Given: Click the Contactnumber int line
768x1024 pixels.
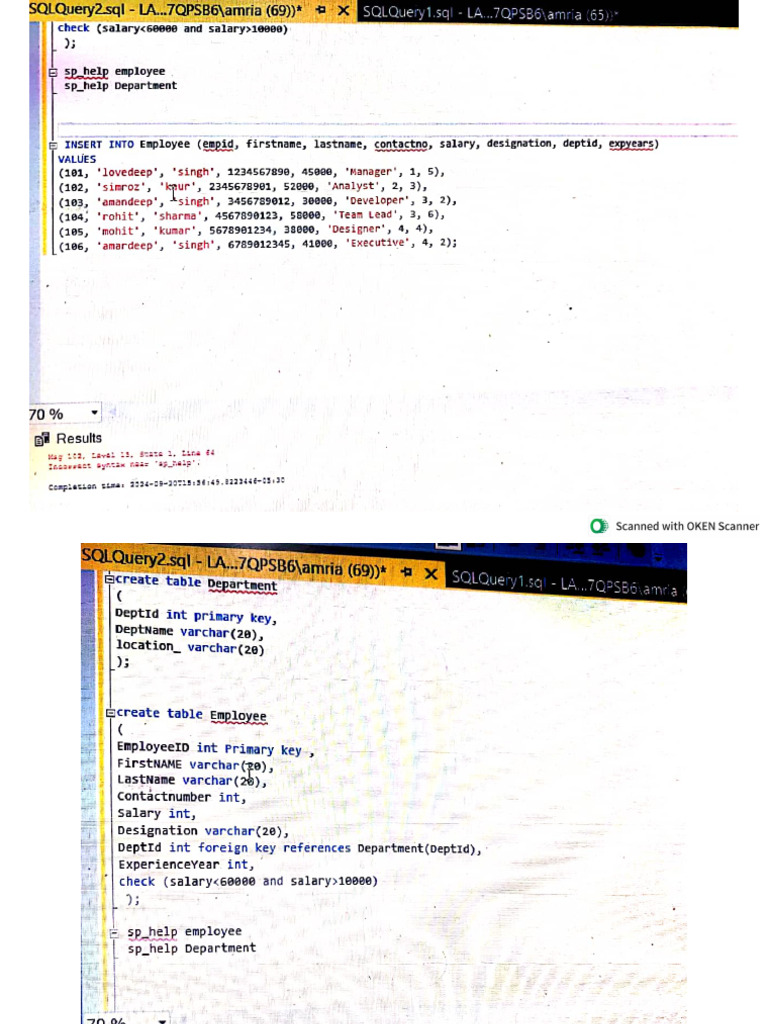Looking at the screenshot, I should (182, 797).
